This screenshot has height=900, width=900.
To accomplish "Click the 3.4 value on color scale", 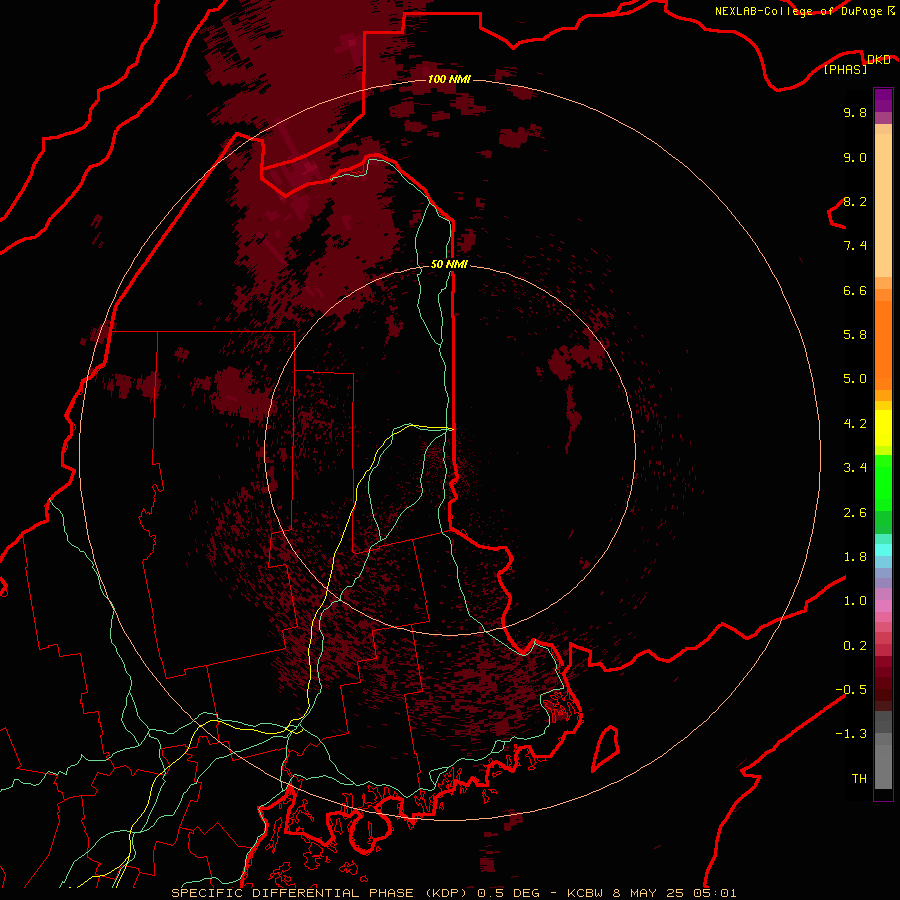I will click(x=855, y=468).
